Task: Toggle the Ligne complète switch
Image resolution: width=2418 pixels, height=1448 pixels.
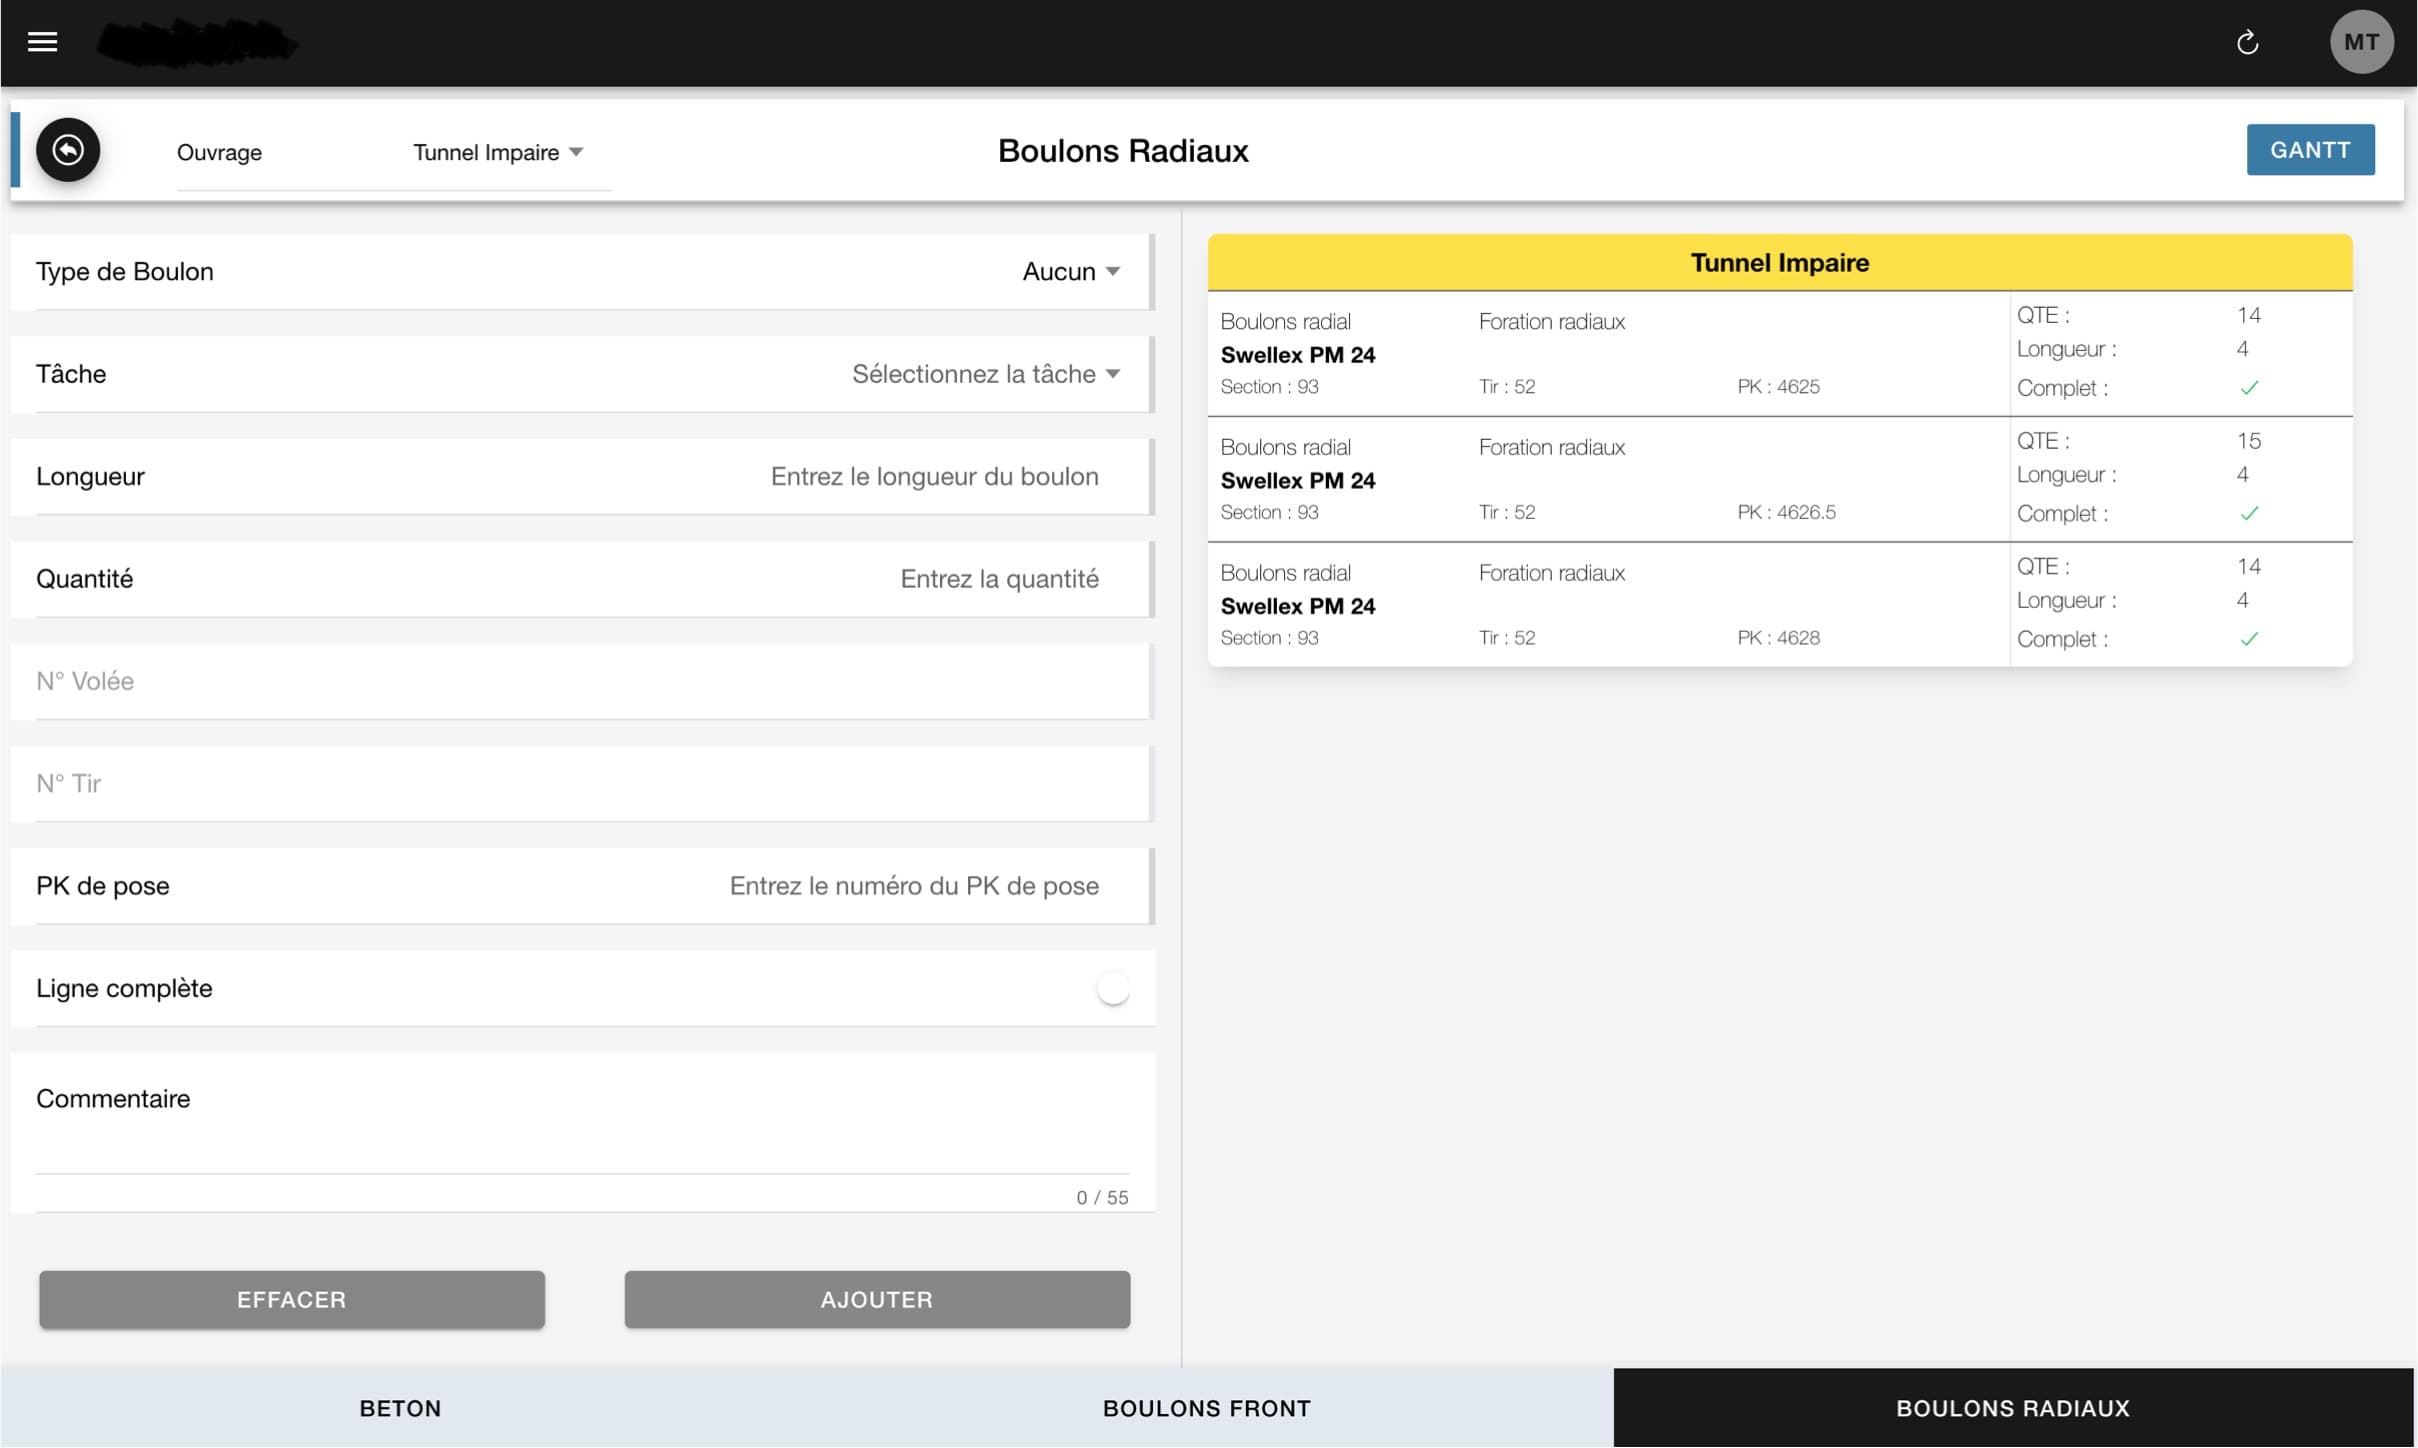Action: tap(1112, 988)
